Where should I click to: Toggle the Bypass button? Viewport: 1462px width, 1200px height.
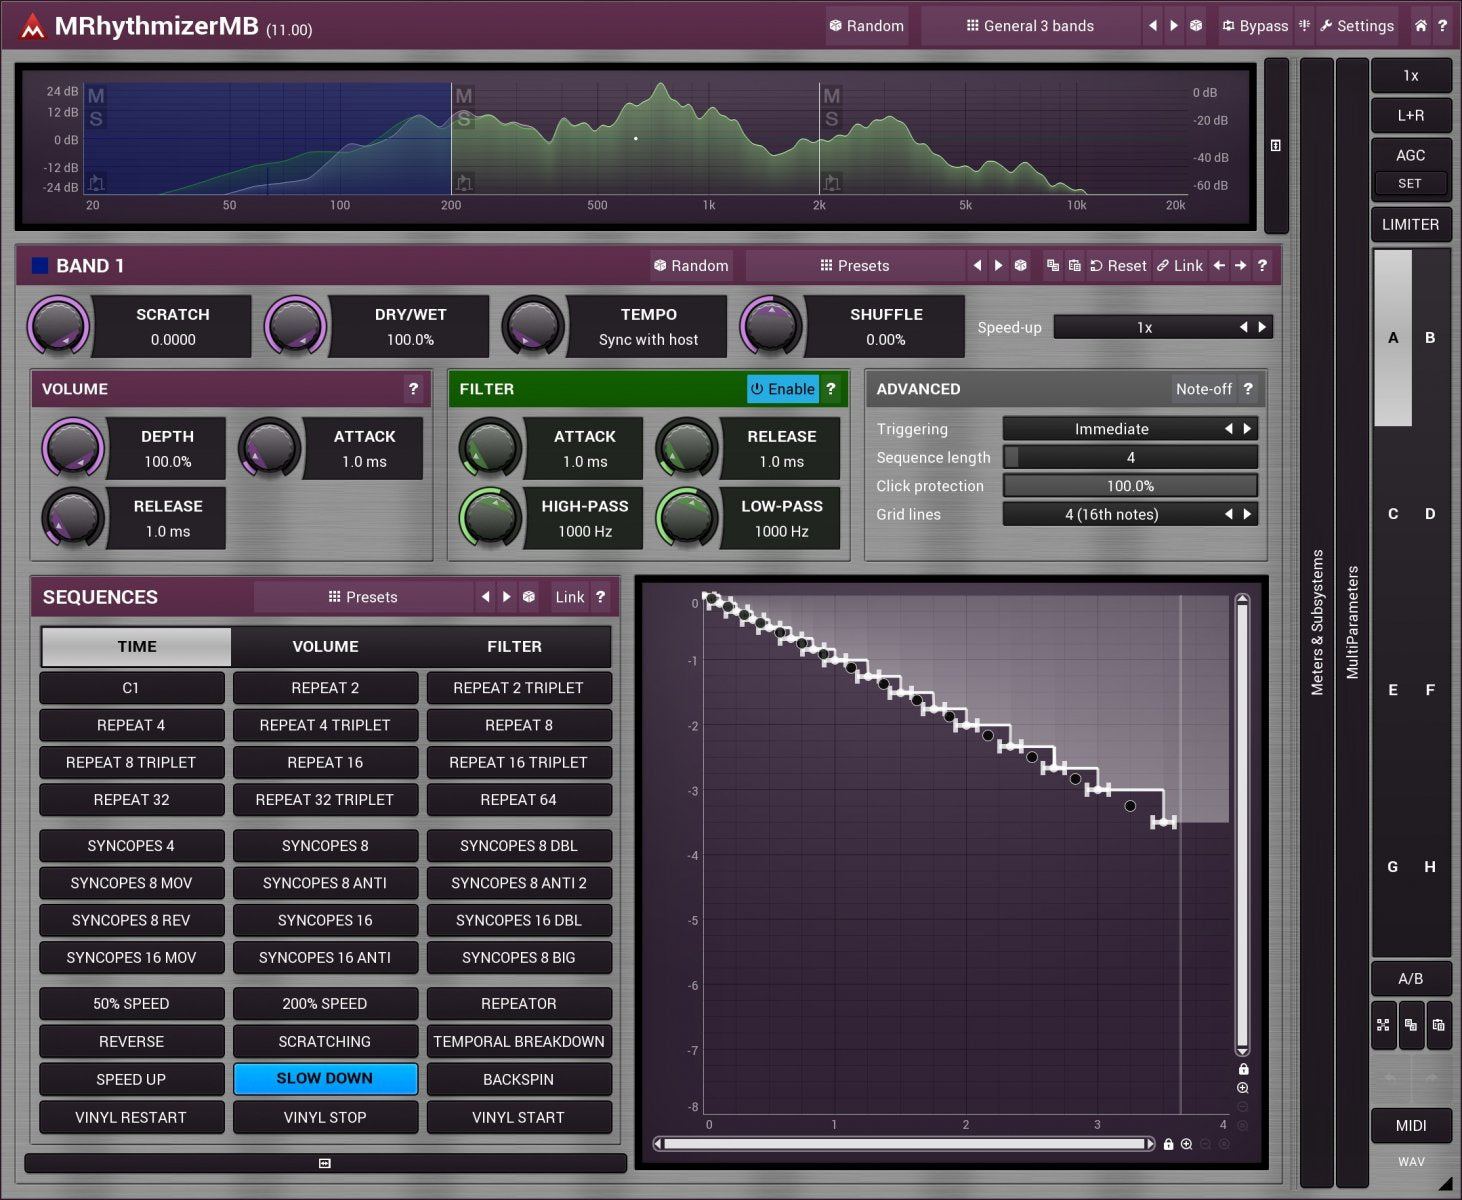1255,26
